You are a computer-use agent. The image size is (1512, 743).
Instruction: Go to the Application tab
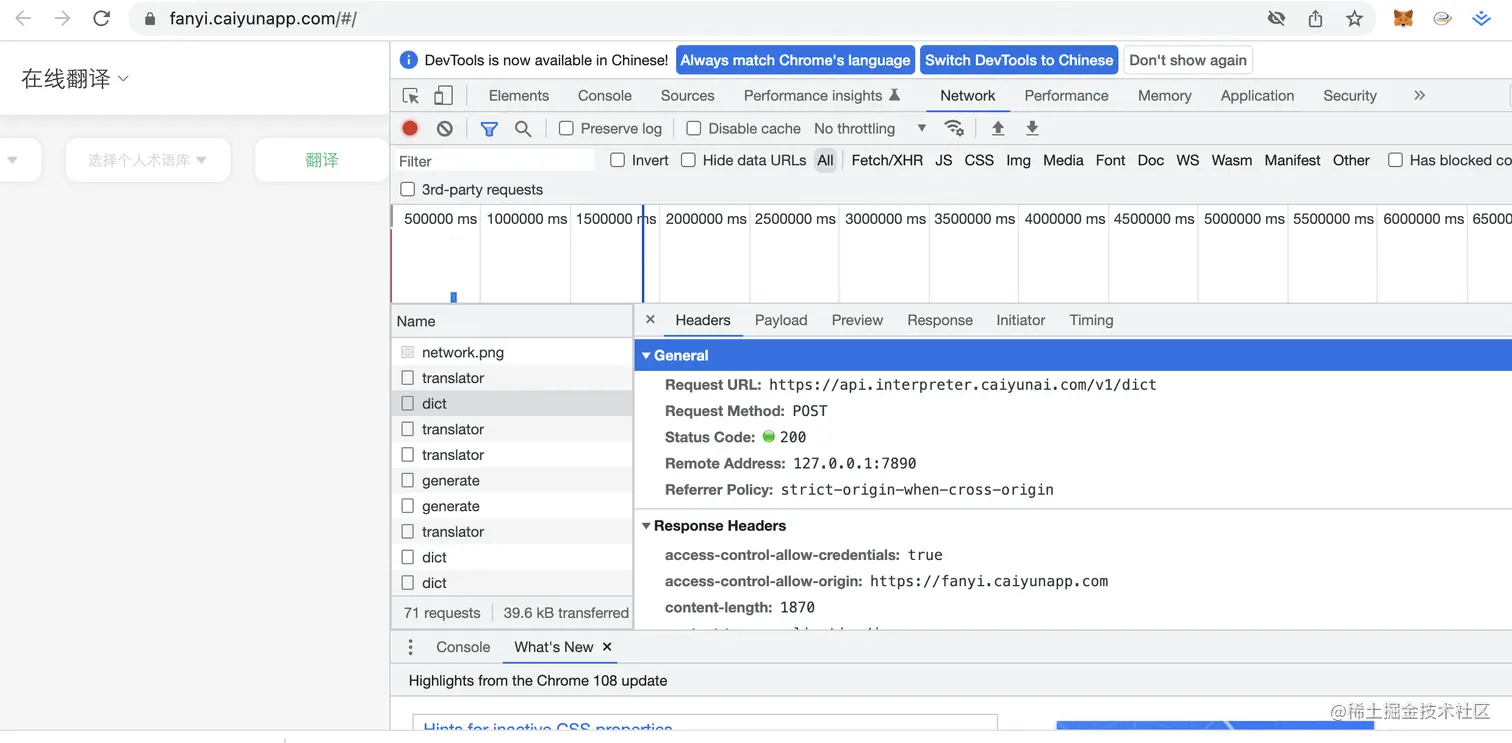(x=1257, y=96)
